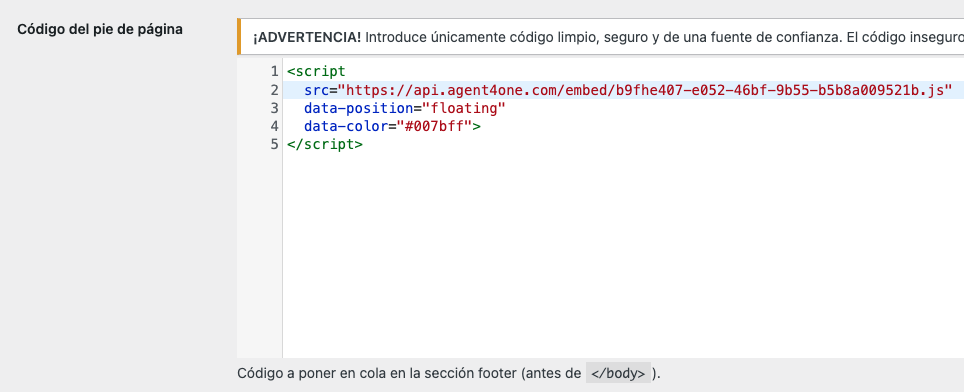Click line number 4 in the gutter
This screenshot has width=964, height=392.
(x=274, y=127)
